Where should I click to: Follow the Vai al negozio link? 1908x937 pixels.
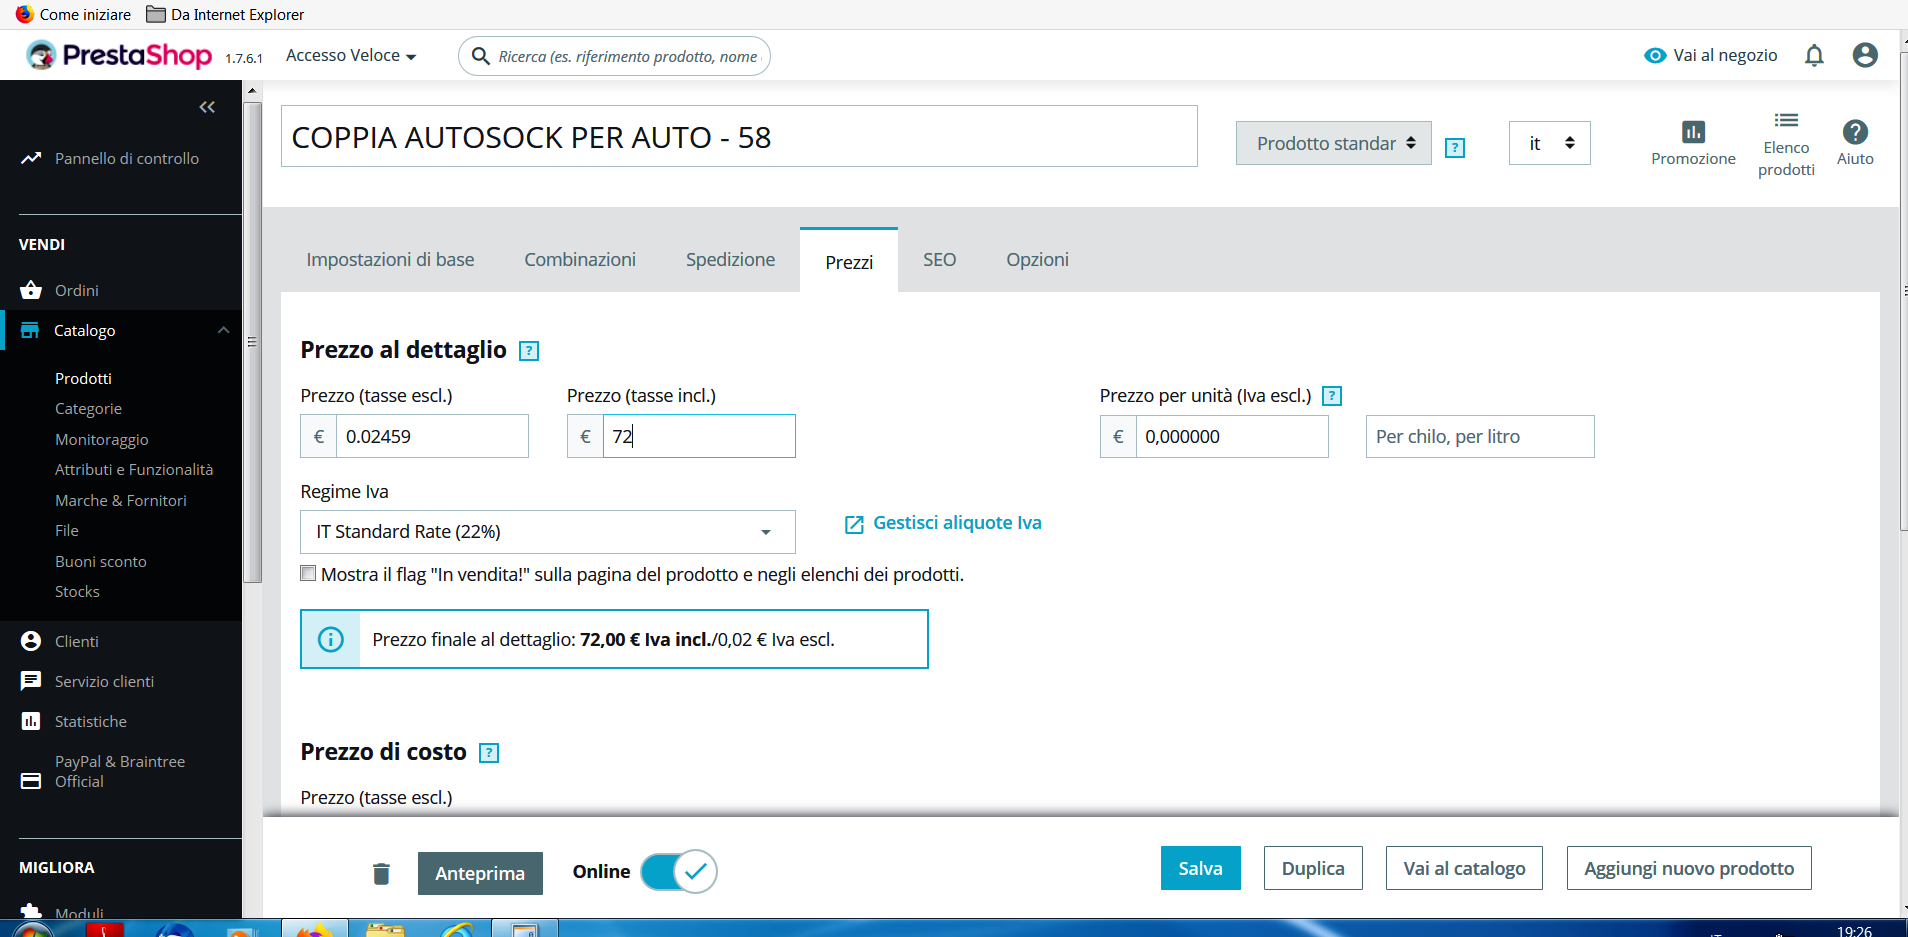[1711, 56]
